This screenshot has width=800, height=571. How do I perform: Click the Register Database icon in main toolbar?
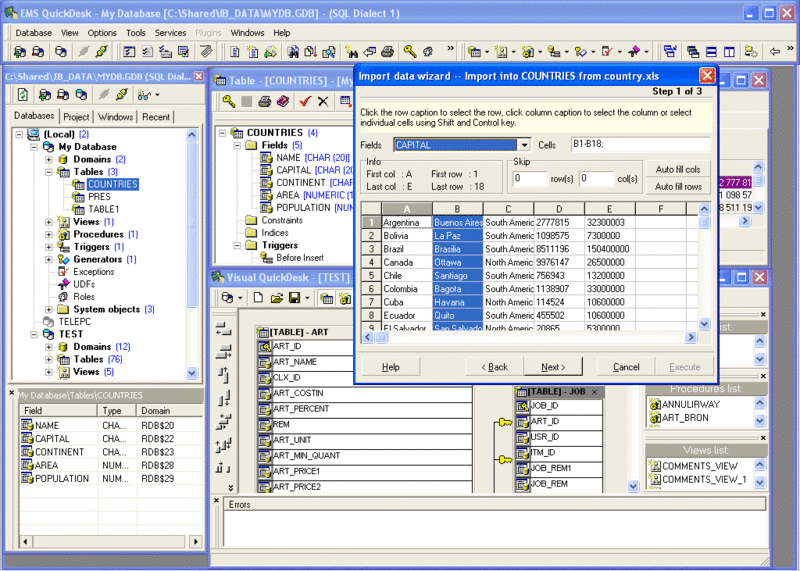tap(20, 52)
